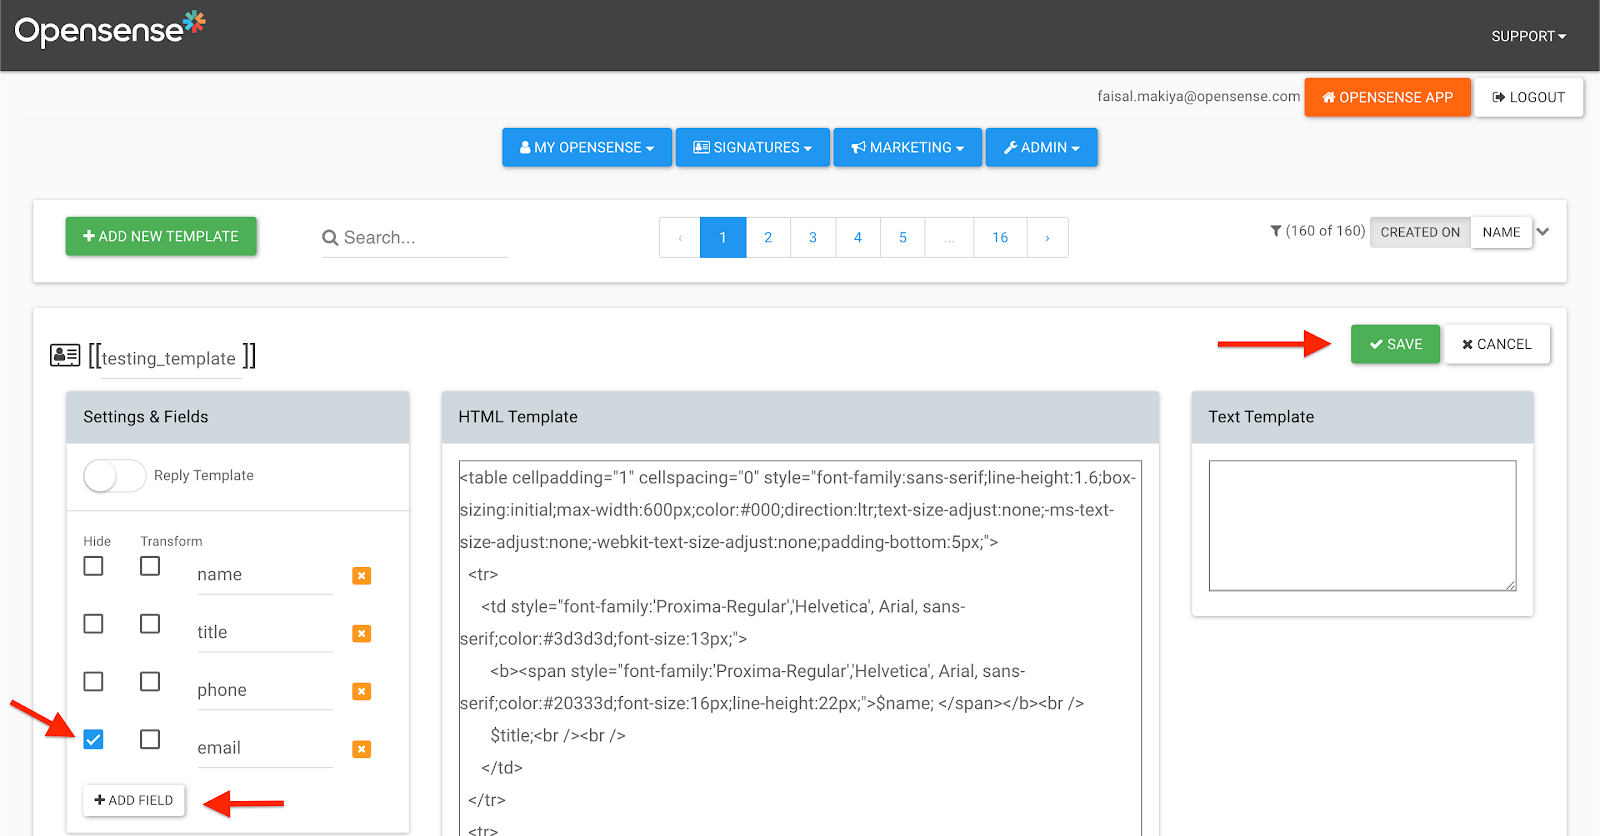Go to page 4
The height and width of the screenshot is (836, 1600).
coord(858,237)
